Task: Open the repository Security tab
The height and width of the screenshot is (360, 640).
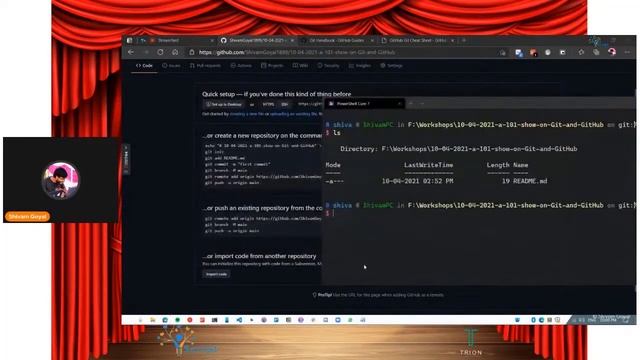Action: point(329,65)
